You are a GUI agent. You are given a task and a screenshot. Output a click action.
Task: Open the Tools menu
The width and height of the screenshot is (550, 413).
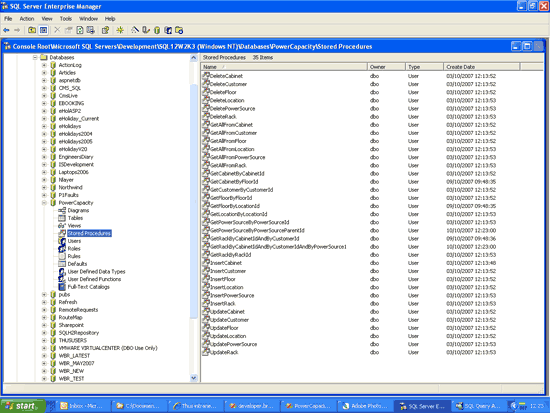[x=66, y=19]
